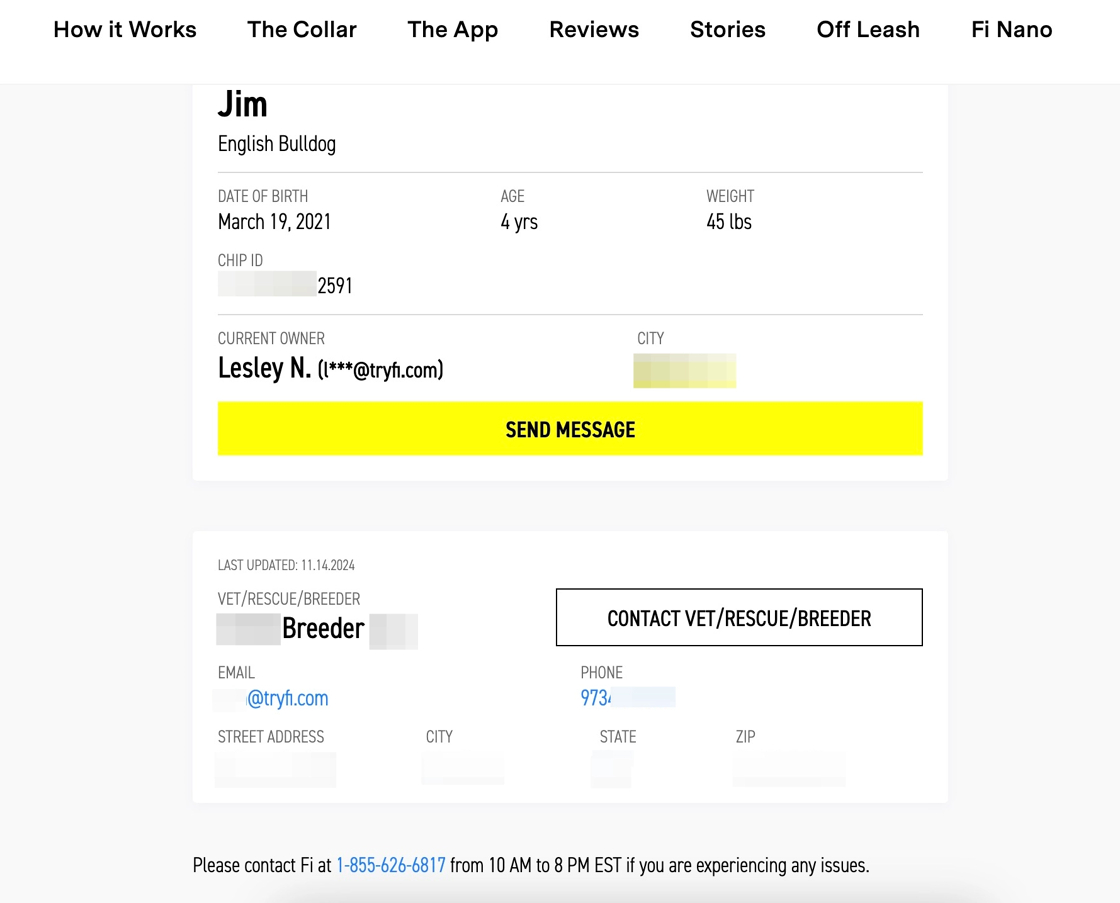Image resolution: width=1120 pixels, height=903 pixels.
Task: Open The App navigation link
Action: (453, 30)
